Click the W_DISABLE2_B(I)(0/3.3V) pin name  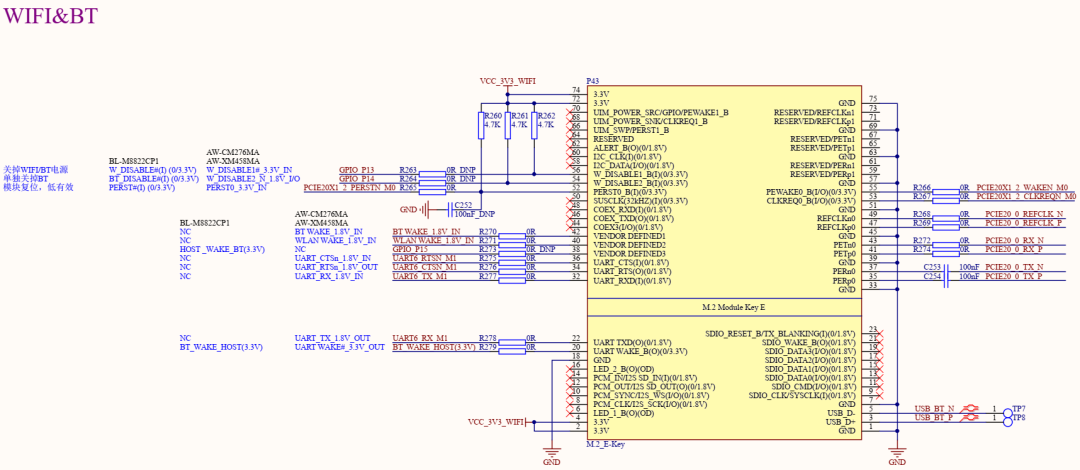tap(641, 183)
